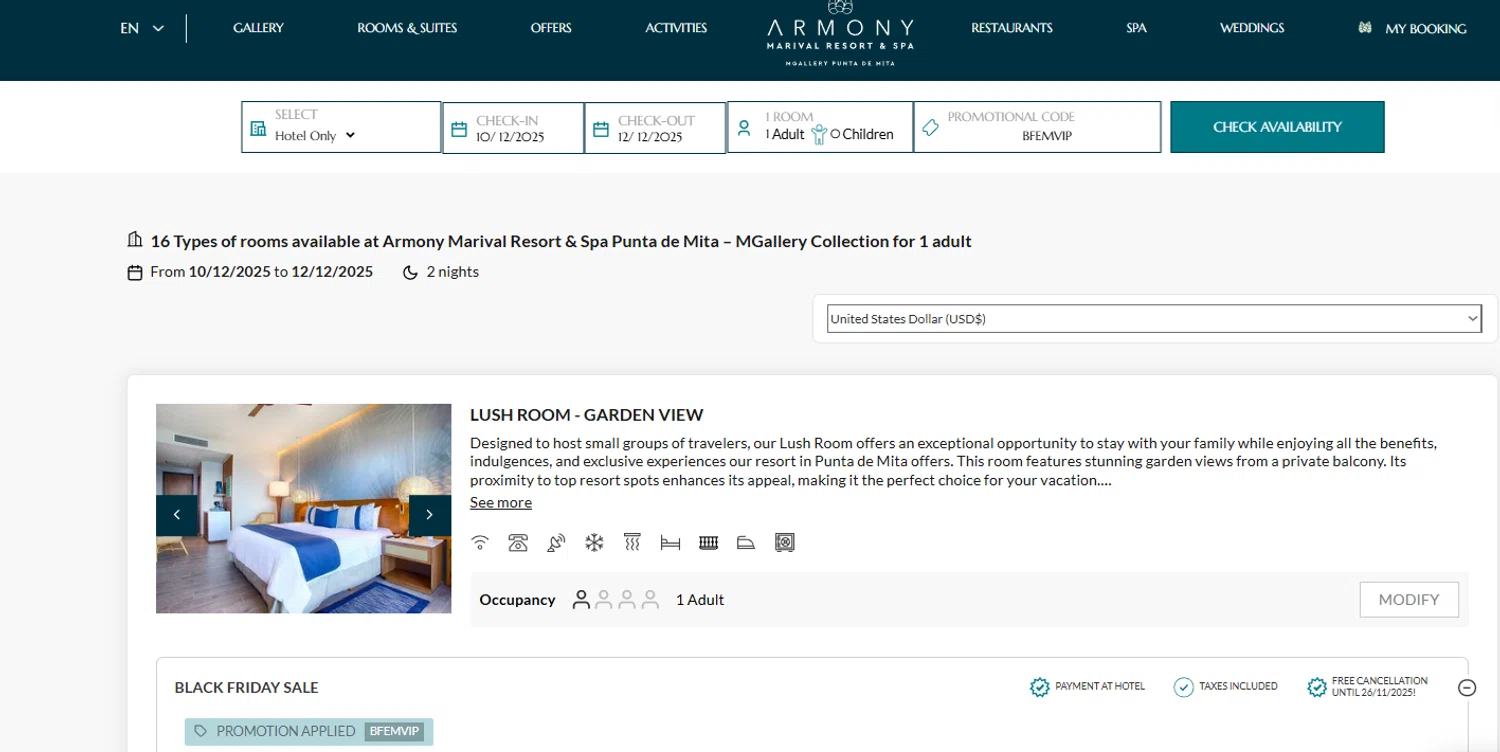Click the satellite dish TV icon
This screenshot has height=752, width=1500.
pyautogui.click(x=556, y=543)
